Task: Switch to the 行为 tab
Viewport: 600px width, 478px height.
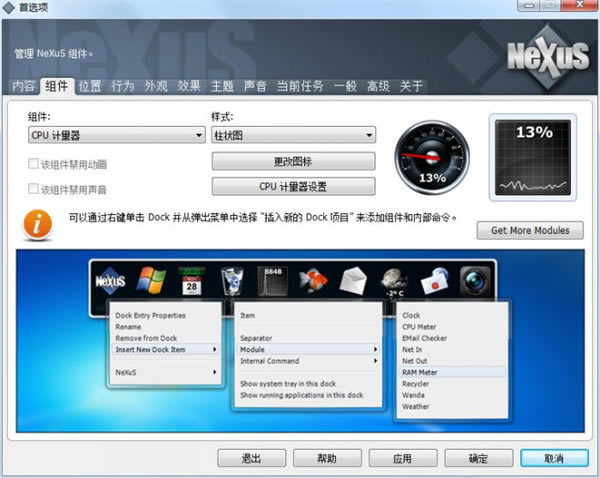Action: 123,86
